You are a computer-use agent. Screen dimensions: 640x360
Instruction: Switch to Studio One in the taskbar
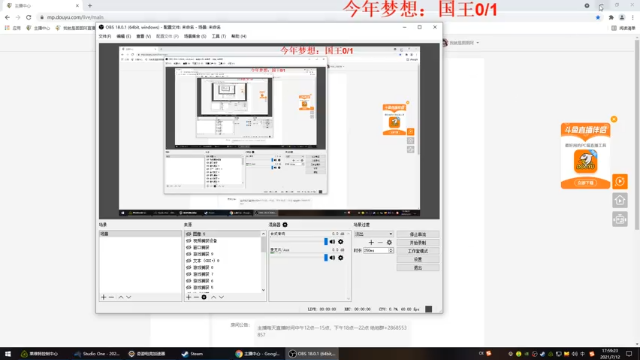coord(97,353)
